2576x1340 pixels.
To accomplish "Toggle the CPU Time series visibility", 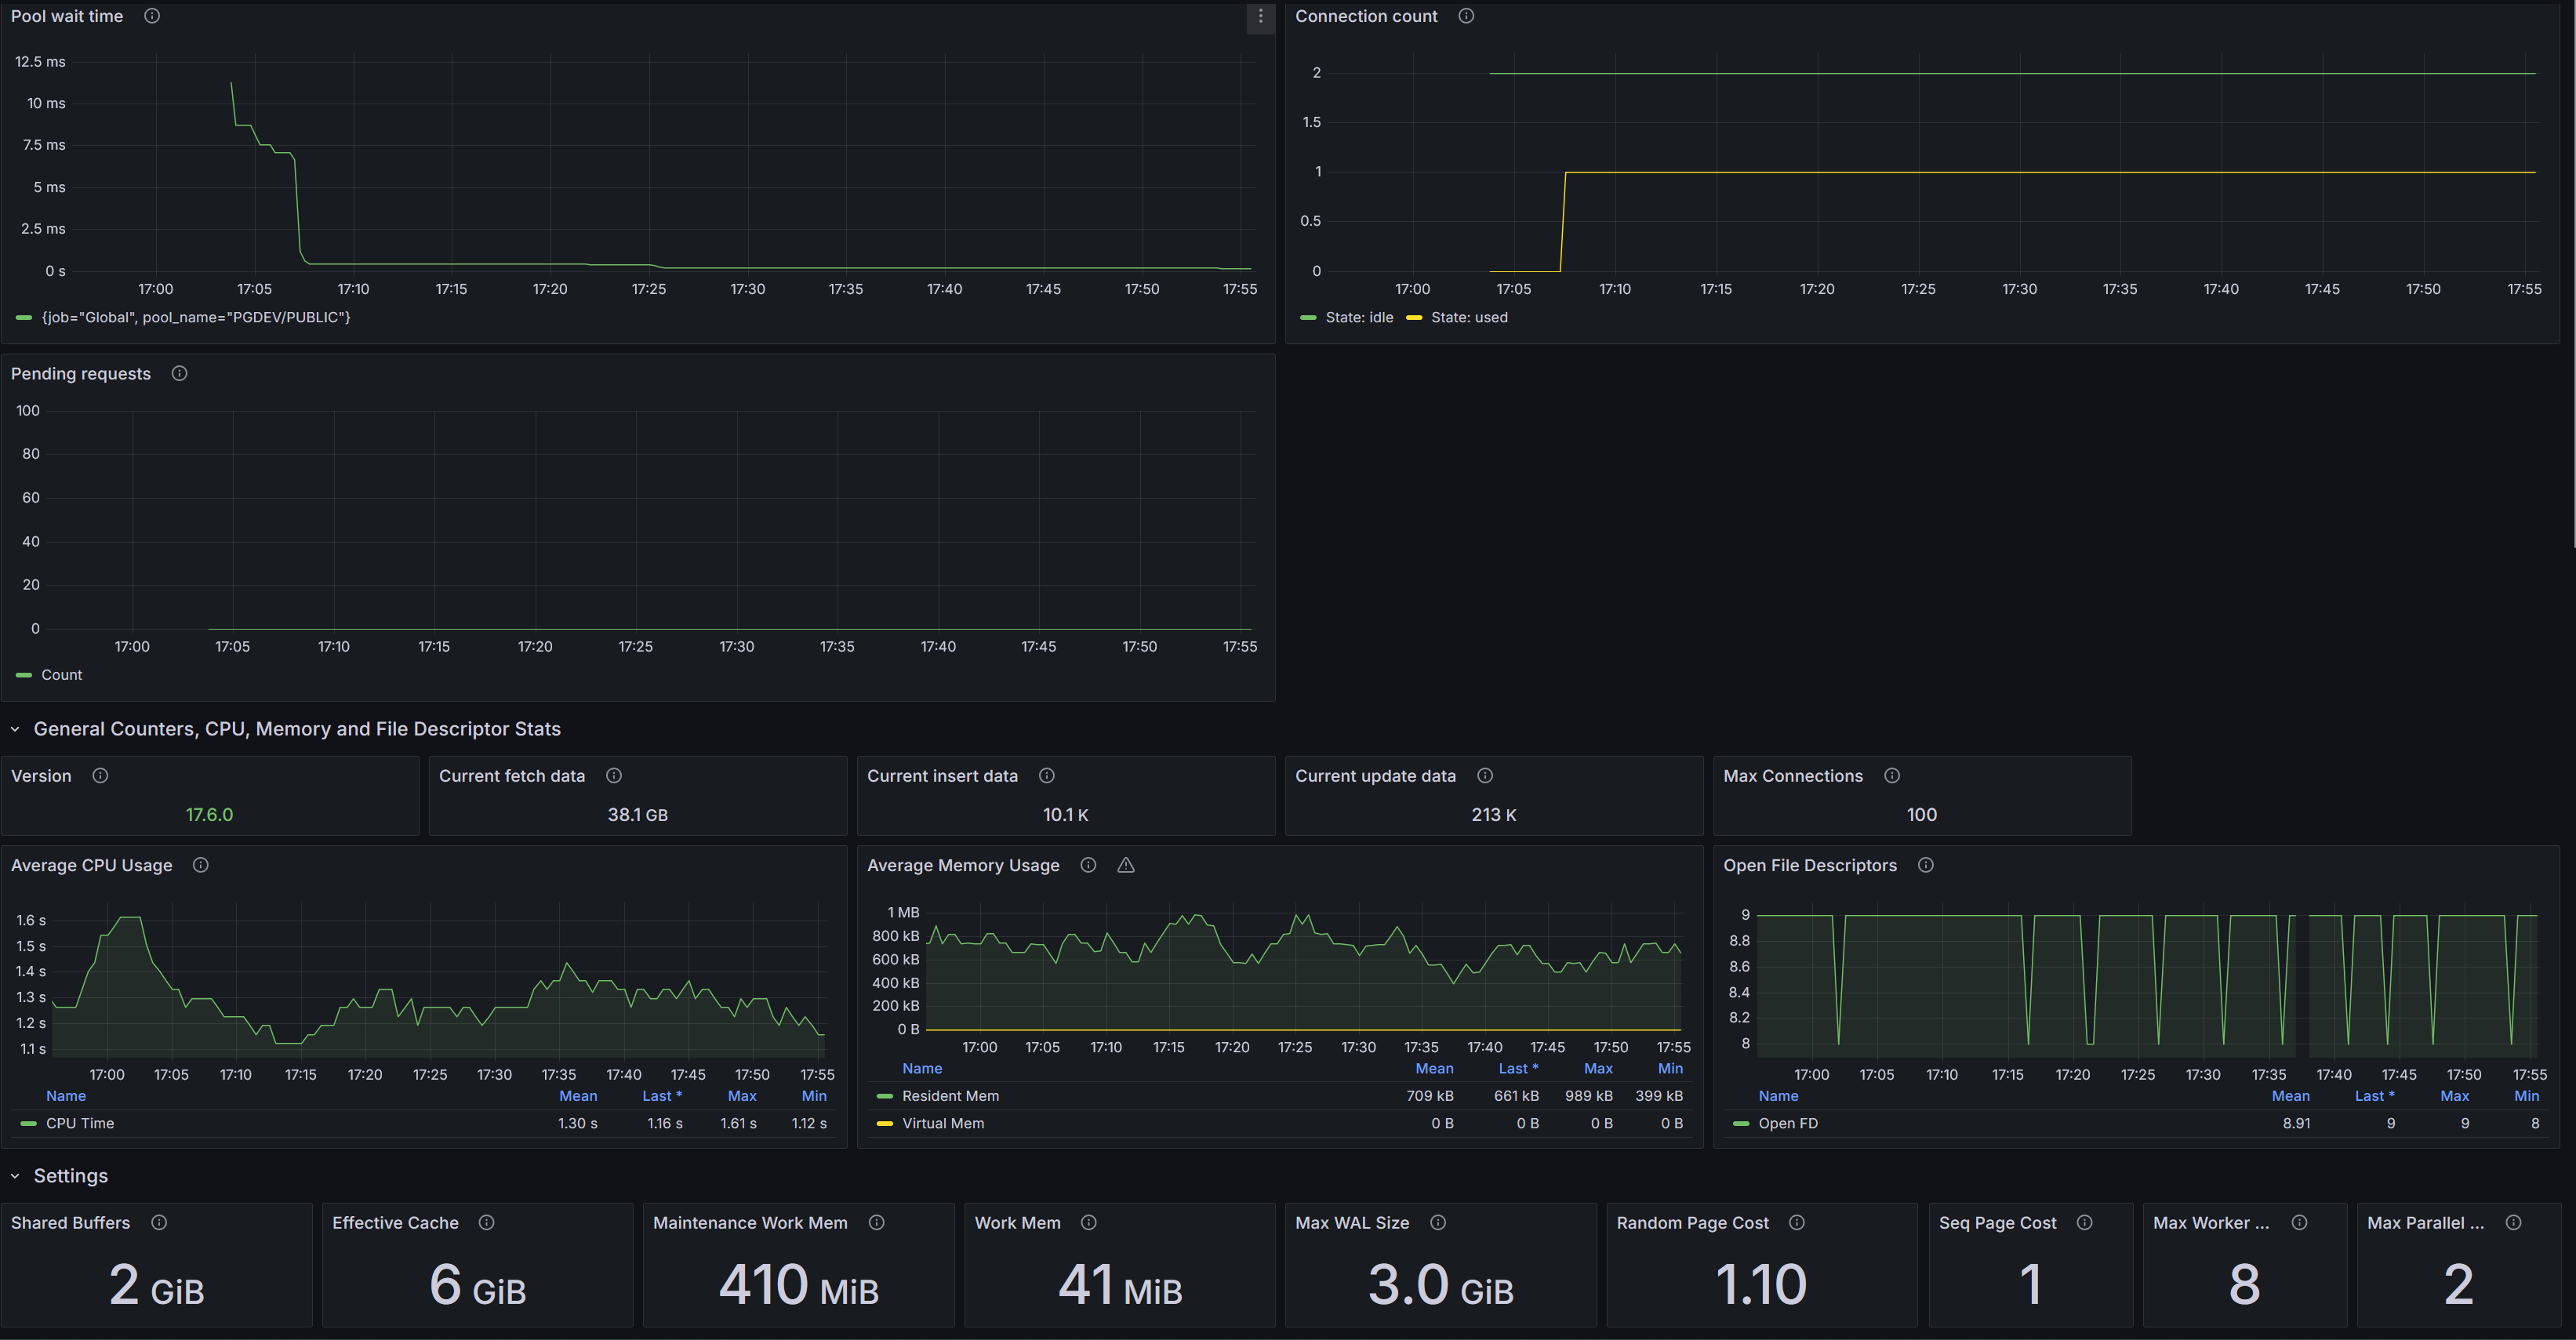I will 81,1123.
